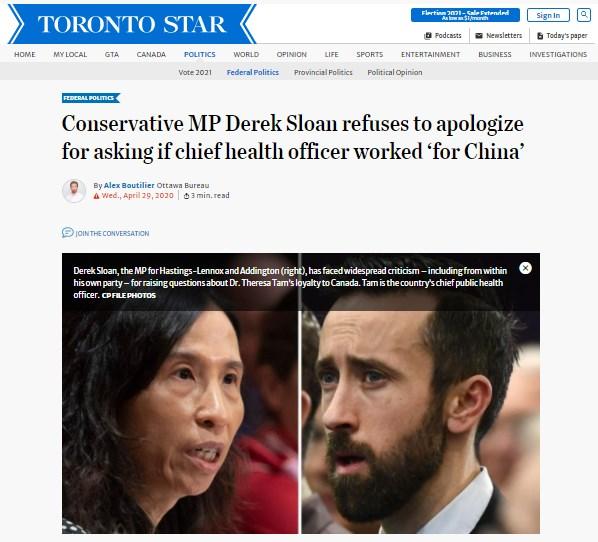Open Newsletters envelope icon
Image resolution: width=598 pixels, height=542 pixels.
coord(479,35)
